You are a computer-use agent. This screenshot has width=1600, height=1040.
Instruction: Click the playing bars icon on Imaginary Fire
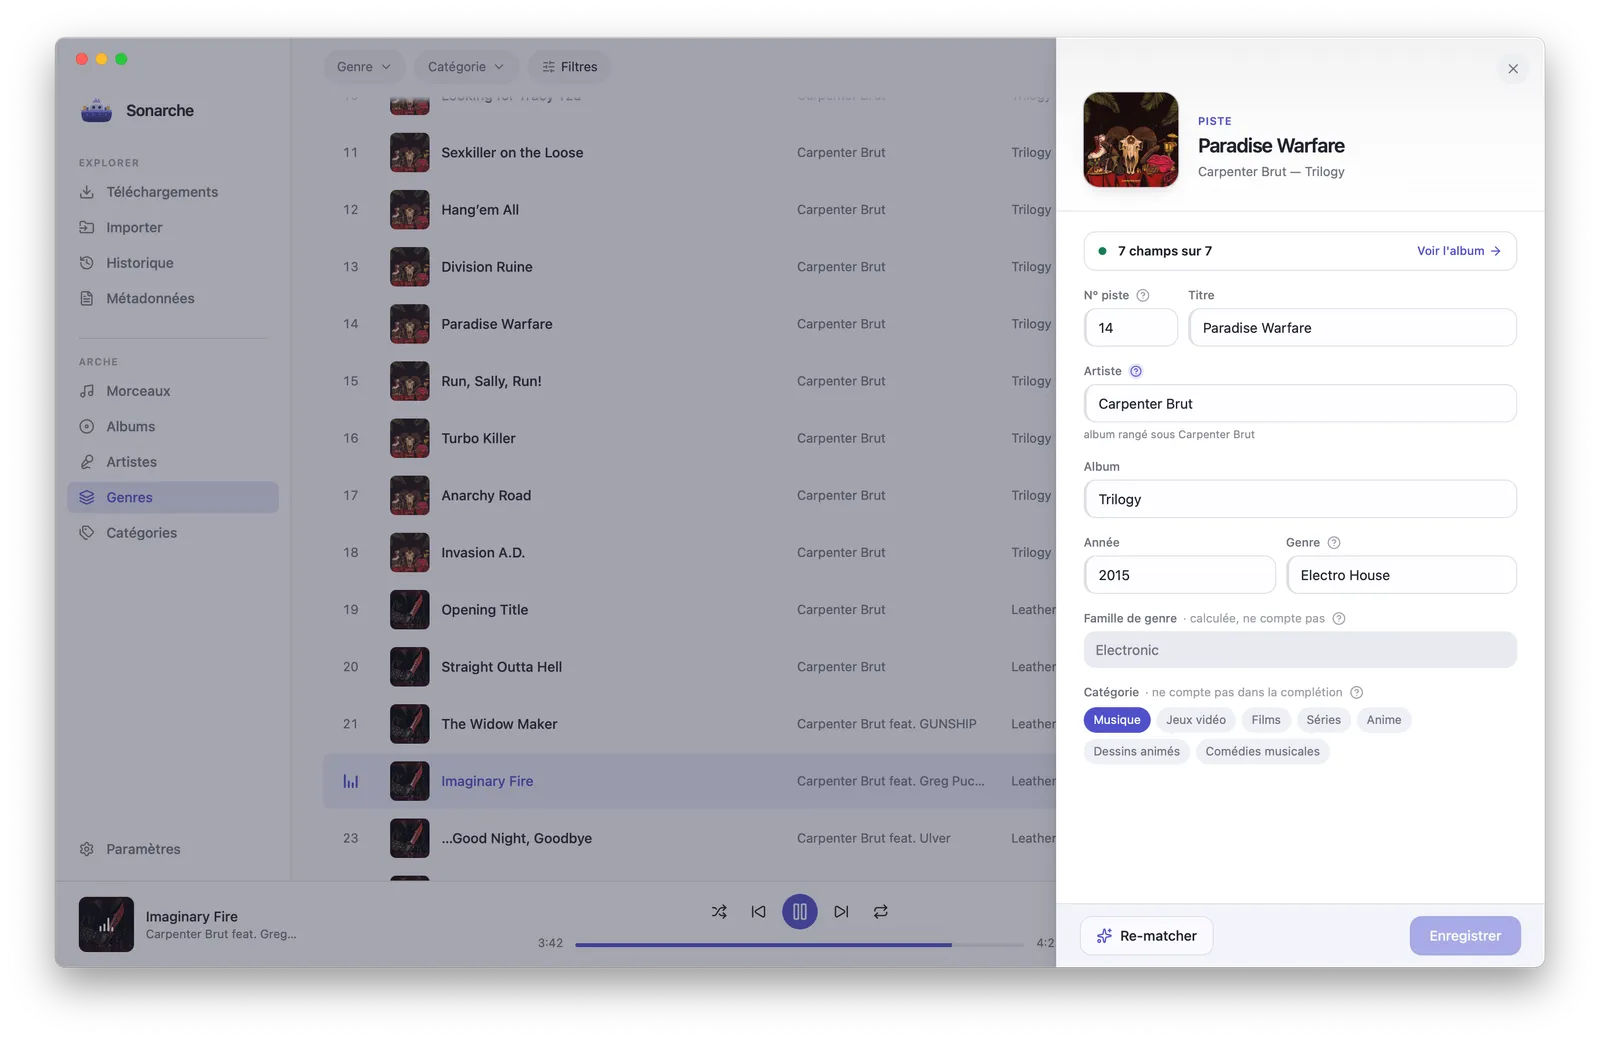click(x=351, y=782)
